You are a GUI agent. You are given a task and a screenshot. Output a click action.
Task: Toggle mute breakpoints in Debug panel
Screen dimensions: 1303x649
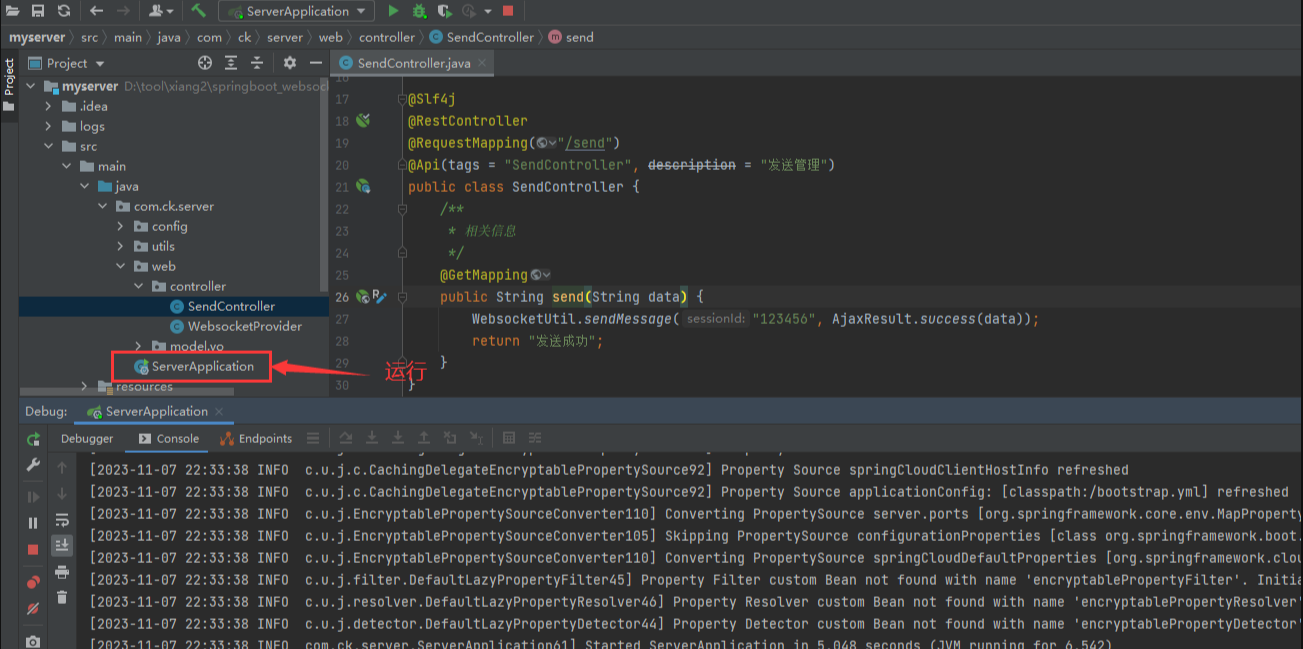(x=33, y=608)
